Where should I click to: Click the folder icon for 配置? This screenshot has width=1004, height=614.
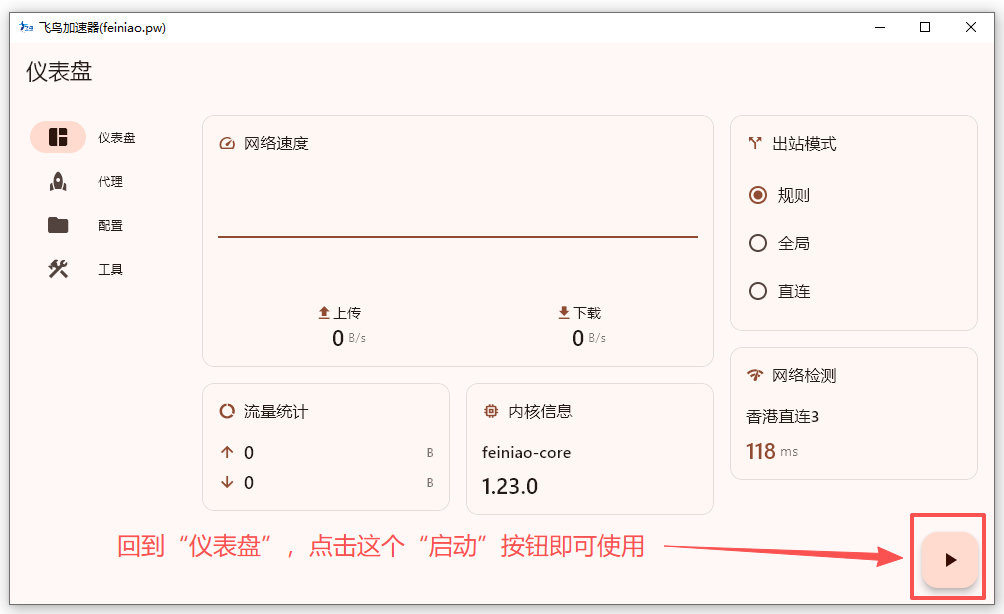pos(58,226)
